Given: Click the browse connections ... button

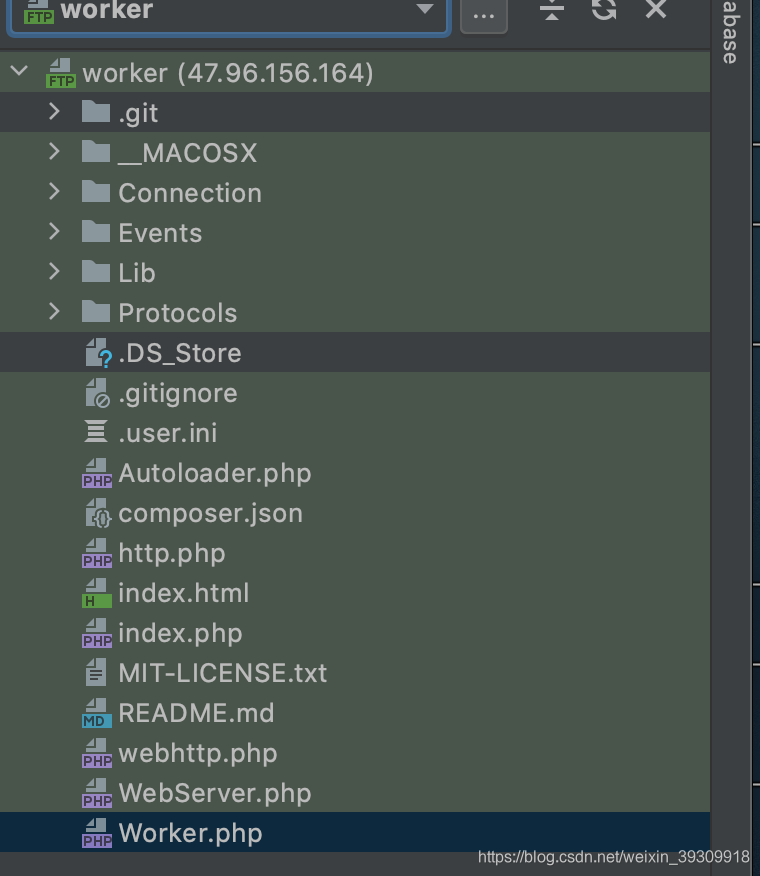Looking at the screenshot, I should 483,13.
